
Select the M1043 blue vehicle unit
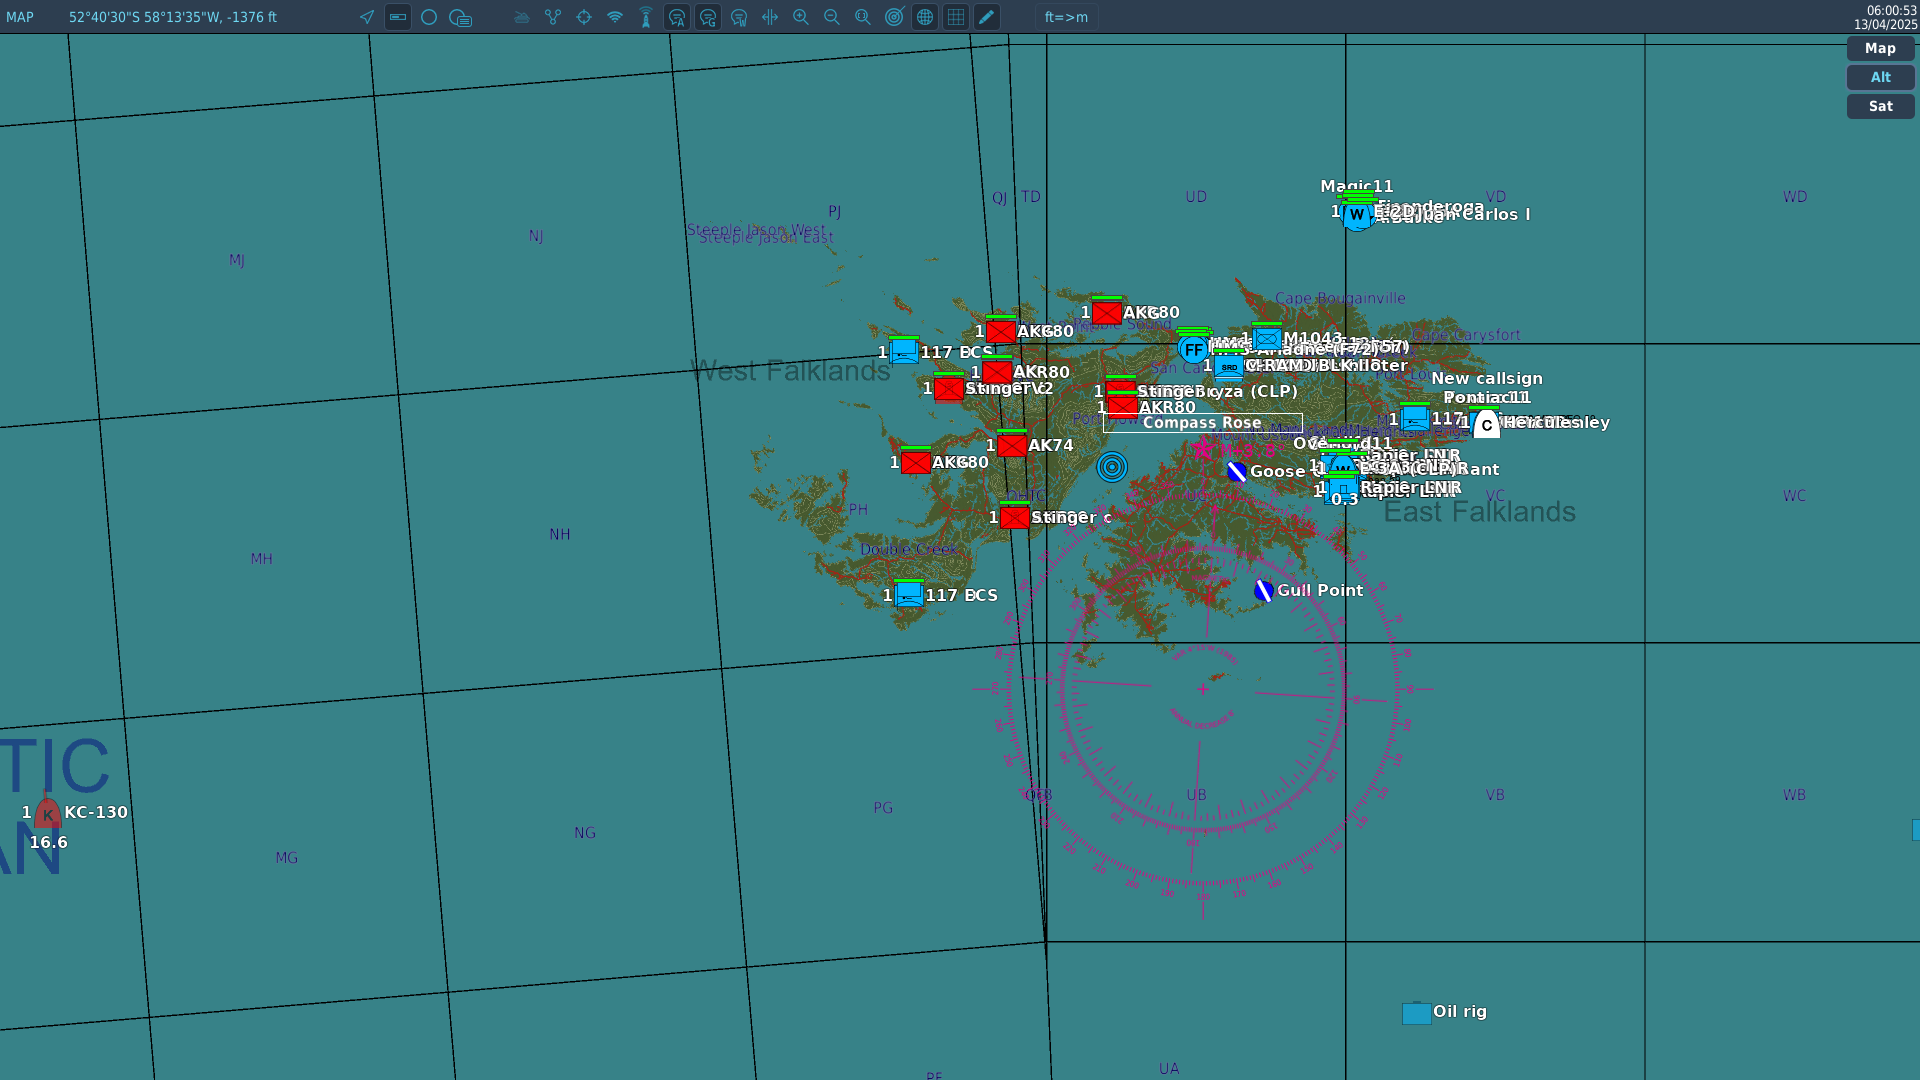pos(1267,339)
